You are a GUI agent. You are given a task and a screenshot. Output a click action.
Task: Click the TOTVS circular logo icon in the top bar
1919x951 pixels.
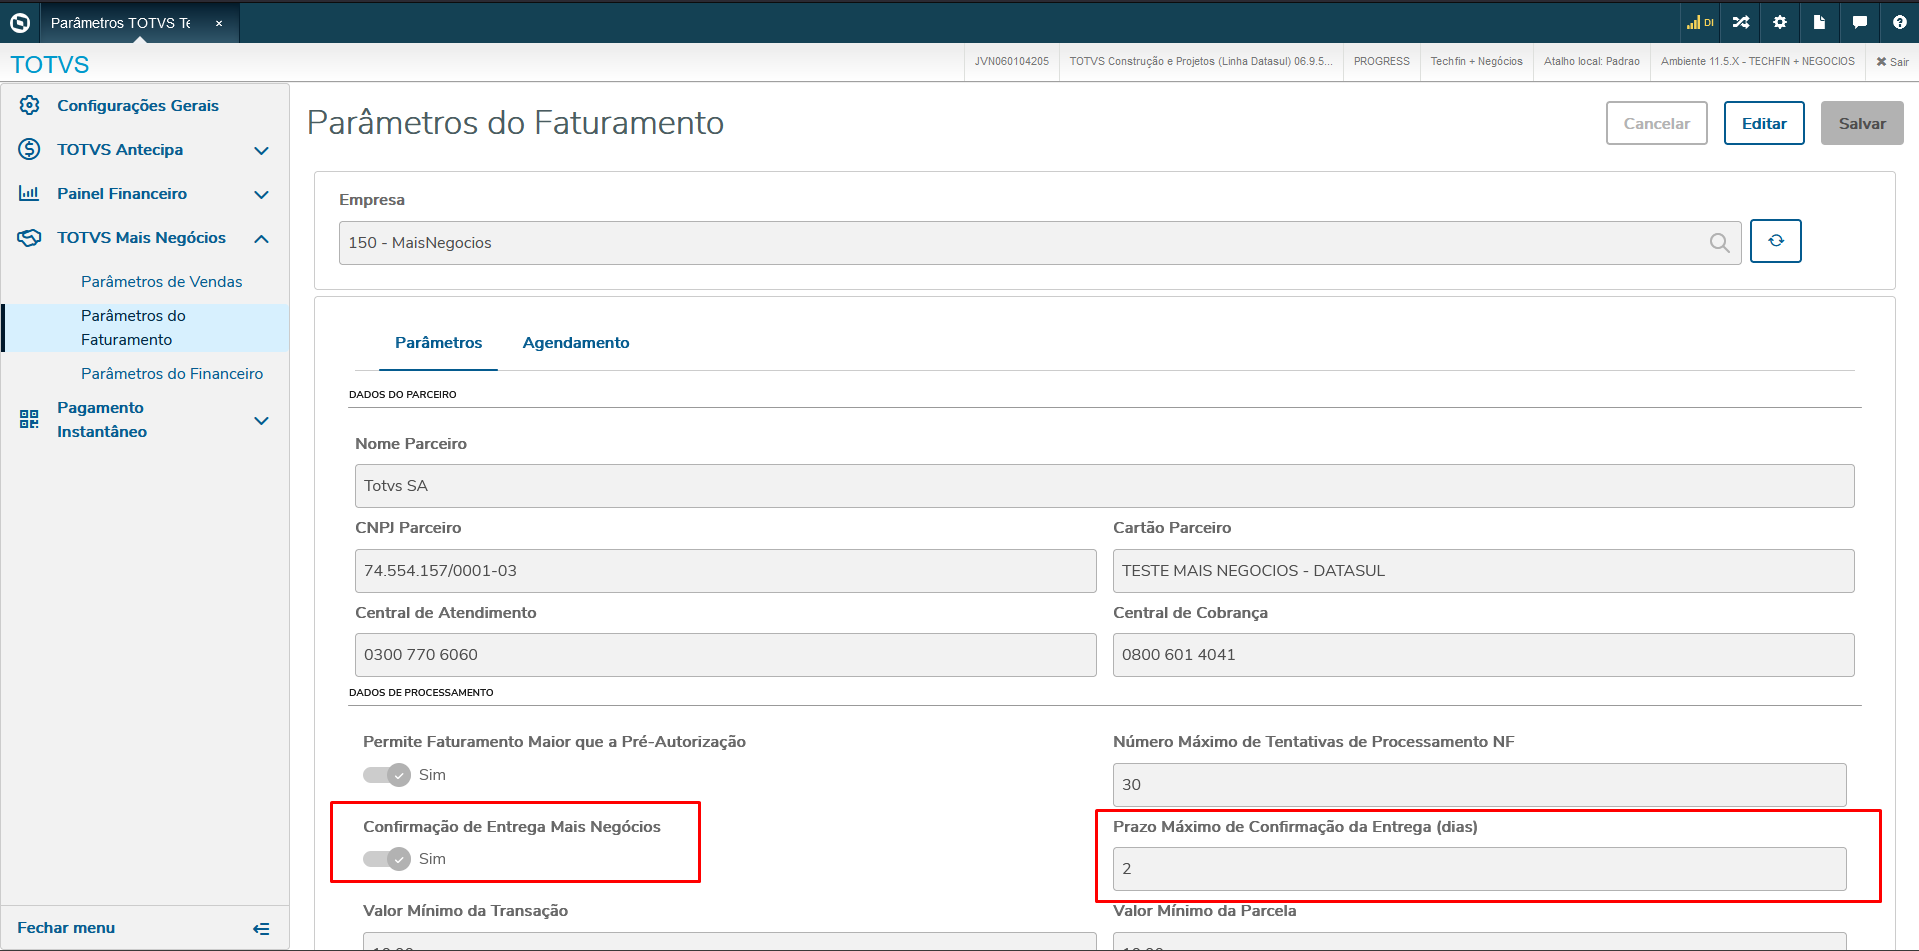click(x=20, y=22)
